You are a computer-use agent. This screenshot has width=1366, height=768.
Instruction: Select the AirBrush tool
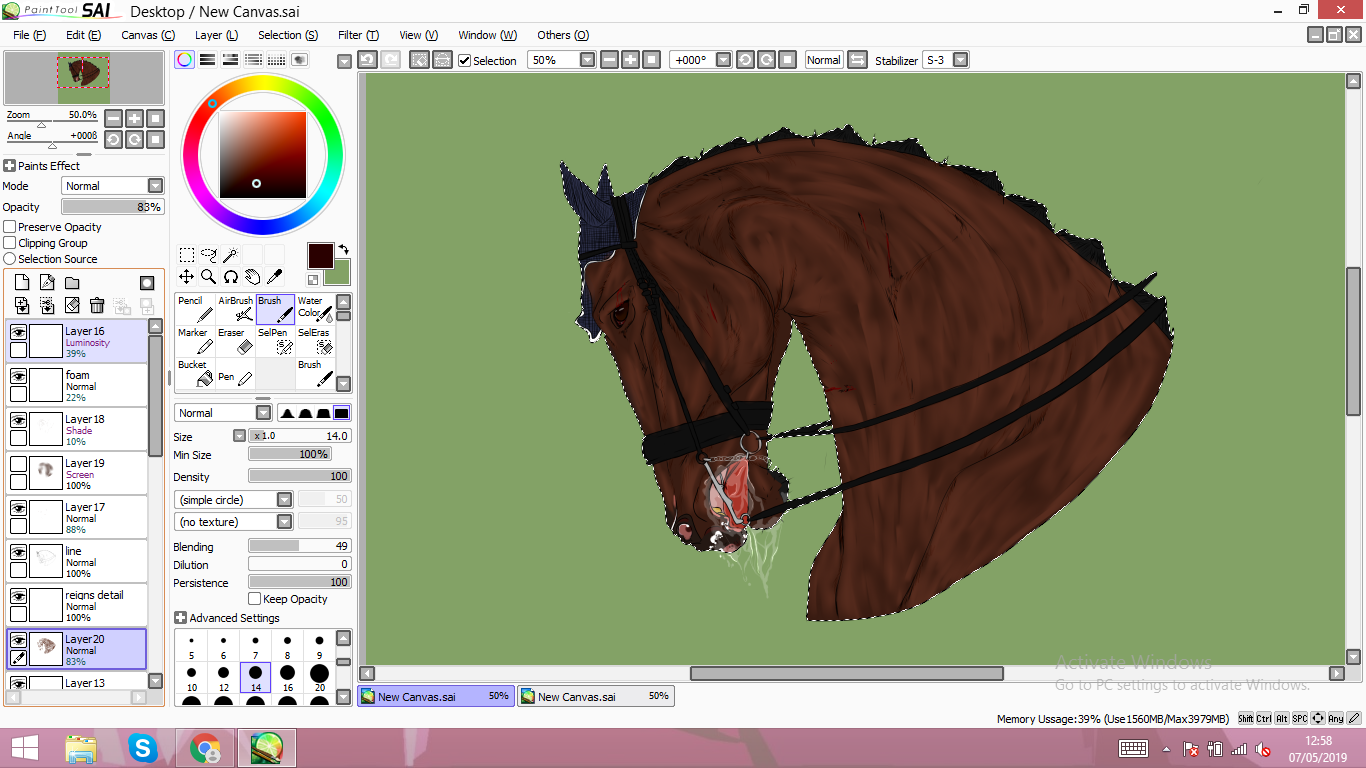coord(235,309)
